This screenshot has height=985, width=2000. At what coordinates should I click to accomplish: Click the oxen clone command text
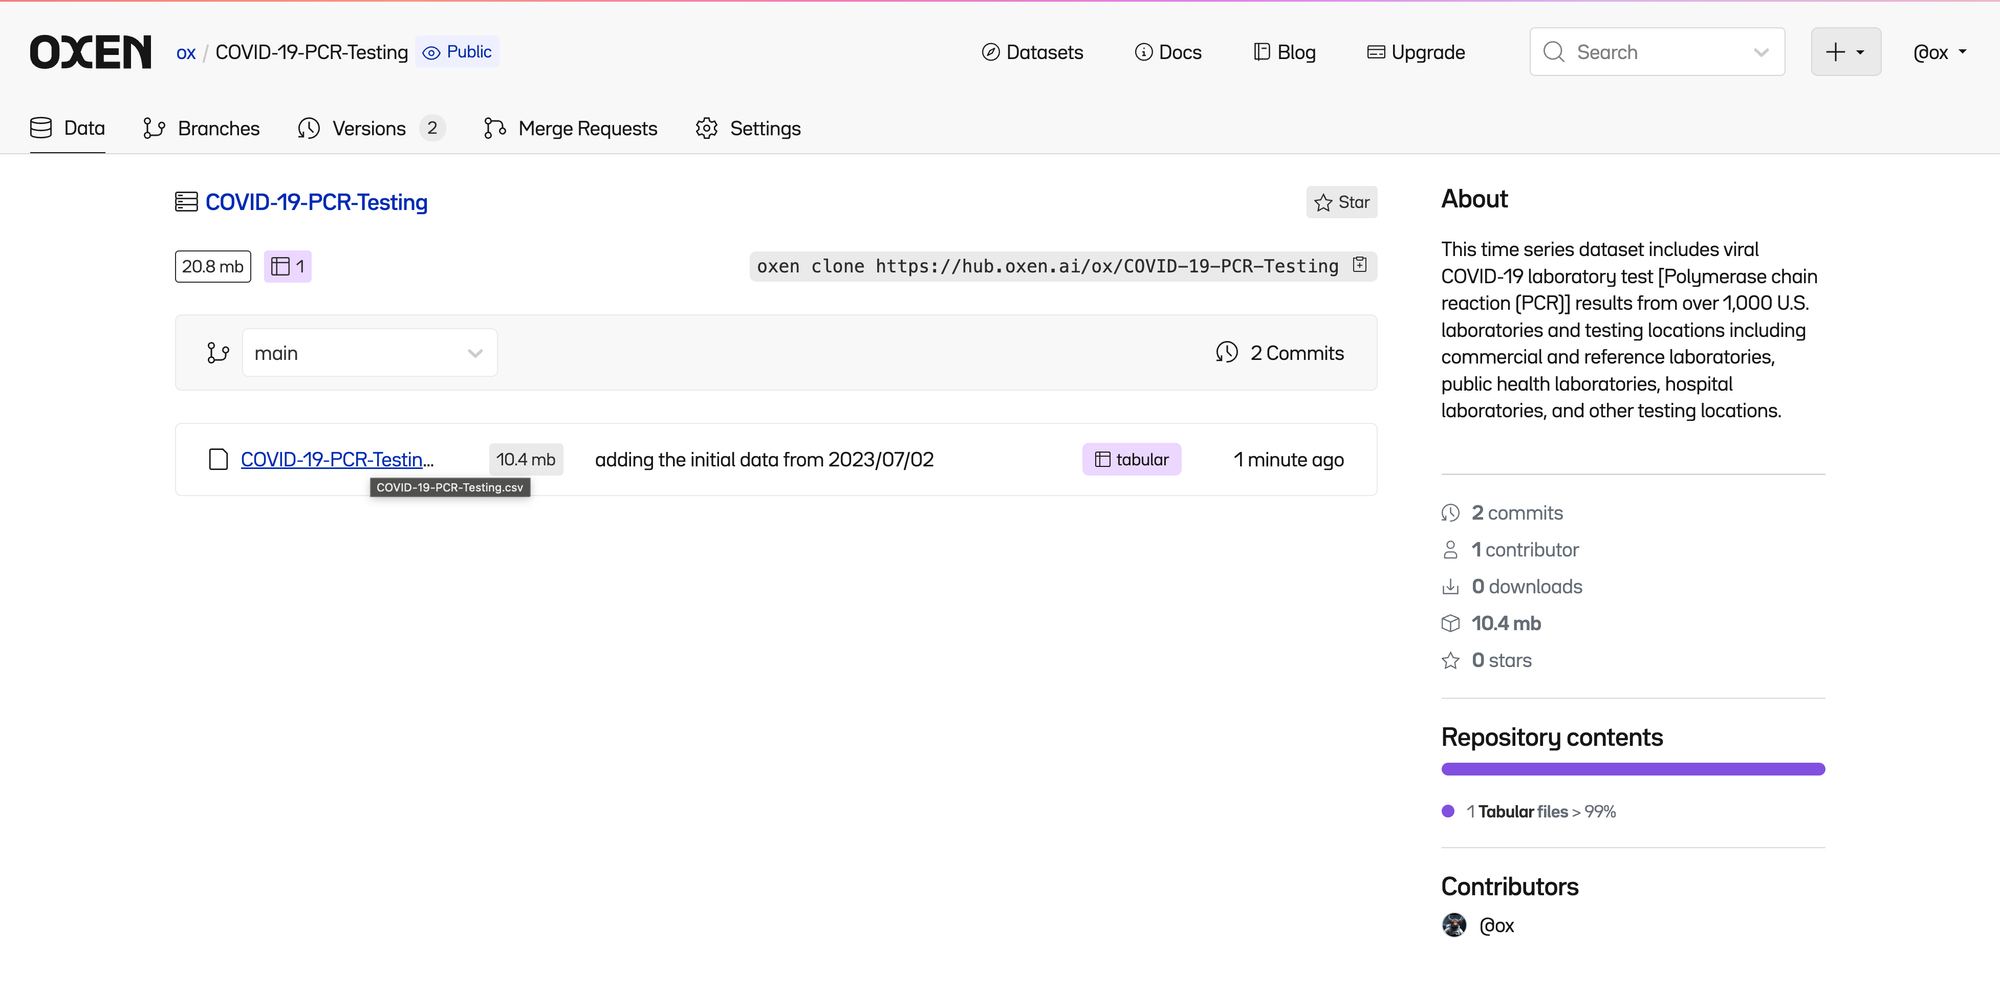(1047, 266)
